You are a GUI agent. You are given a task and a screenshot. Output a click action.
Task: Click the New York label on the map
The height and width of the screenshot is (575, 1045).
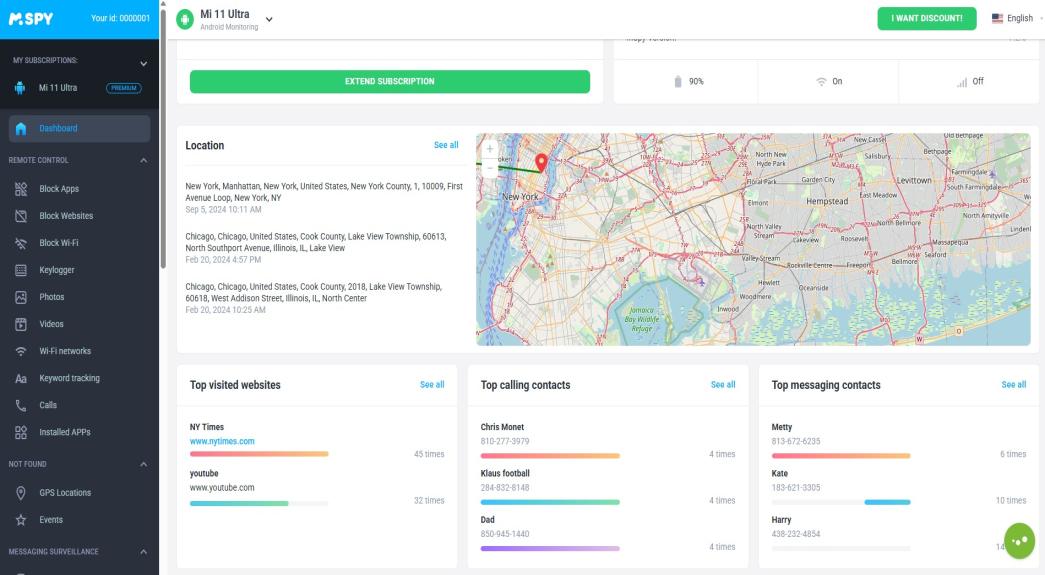click(520, 197)
